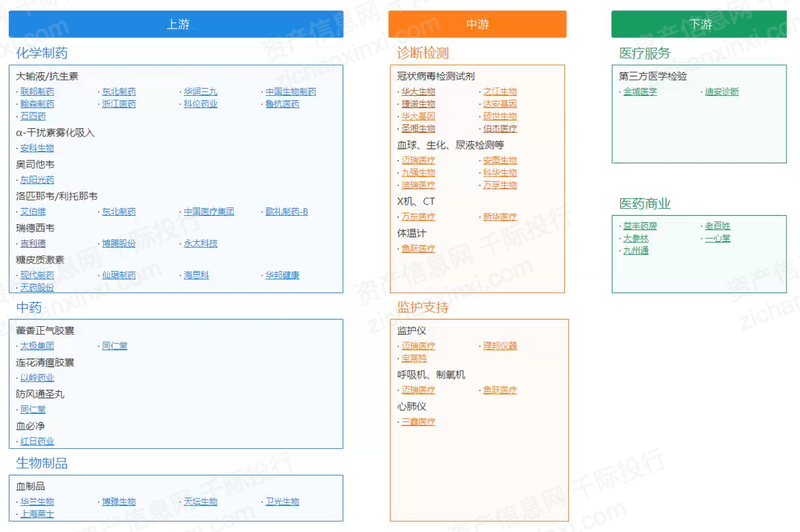The height and width of the screenshot is (532, 800).
Task: Click the 科伦药业 link
Action: point(201,104)
